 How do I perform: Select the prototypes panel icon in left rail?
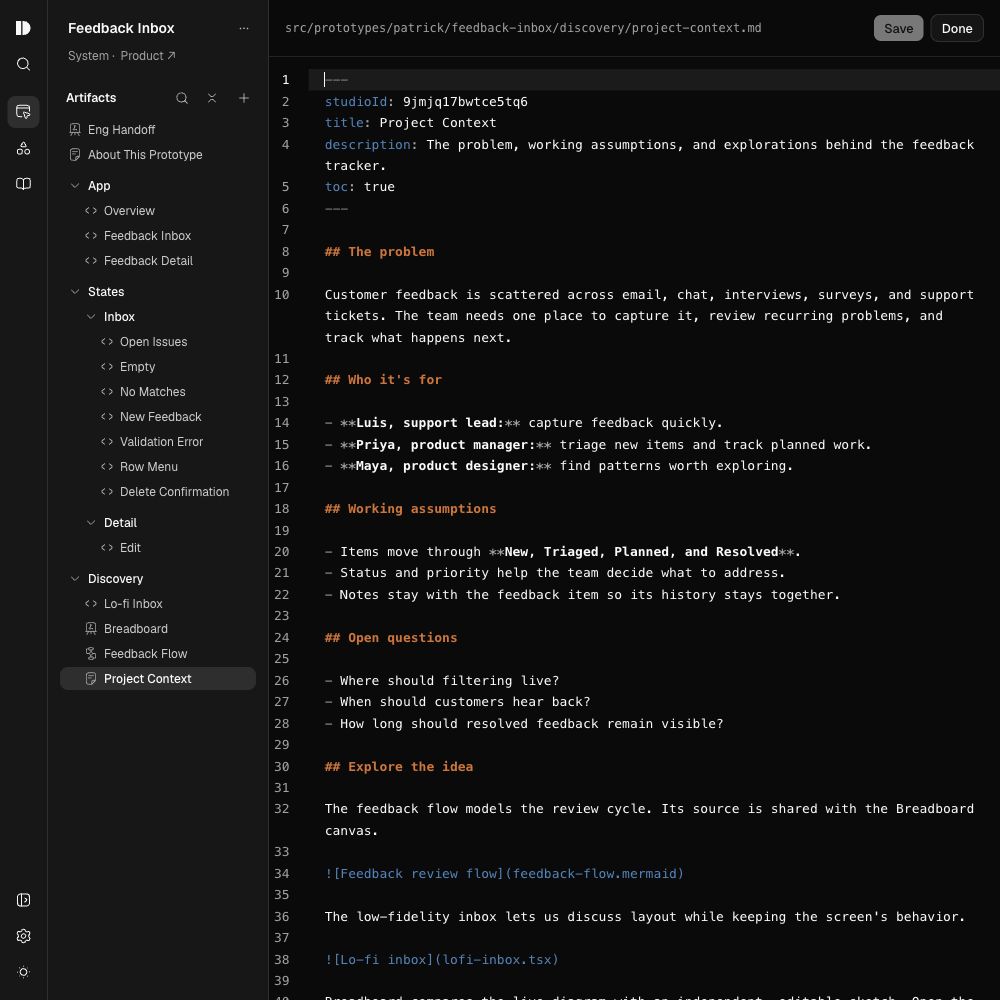23,112
